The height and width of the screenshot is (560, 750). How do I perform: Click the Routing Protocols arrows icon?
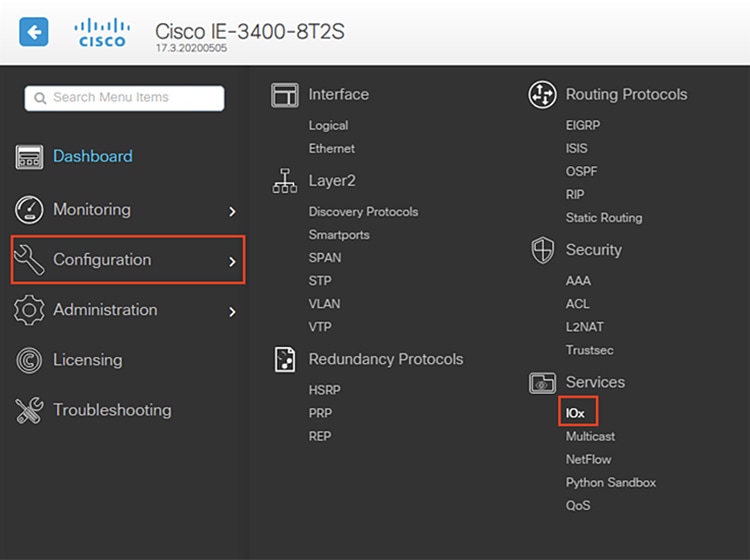click(542, 95)
